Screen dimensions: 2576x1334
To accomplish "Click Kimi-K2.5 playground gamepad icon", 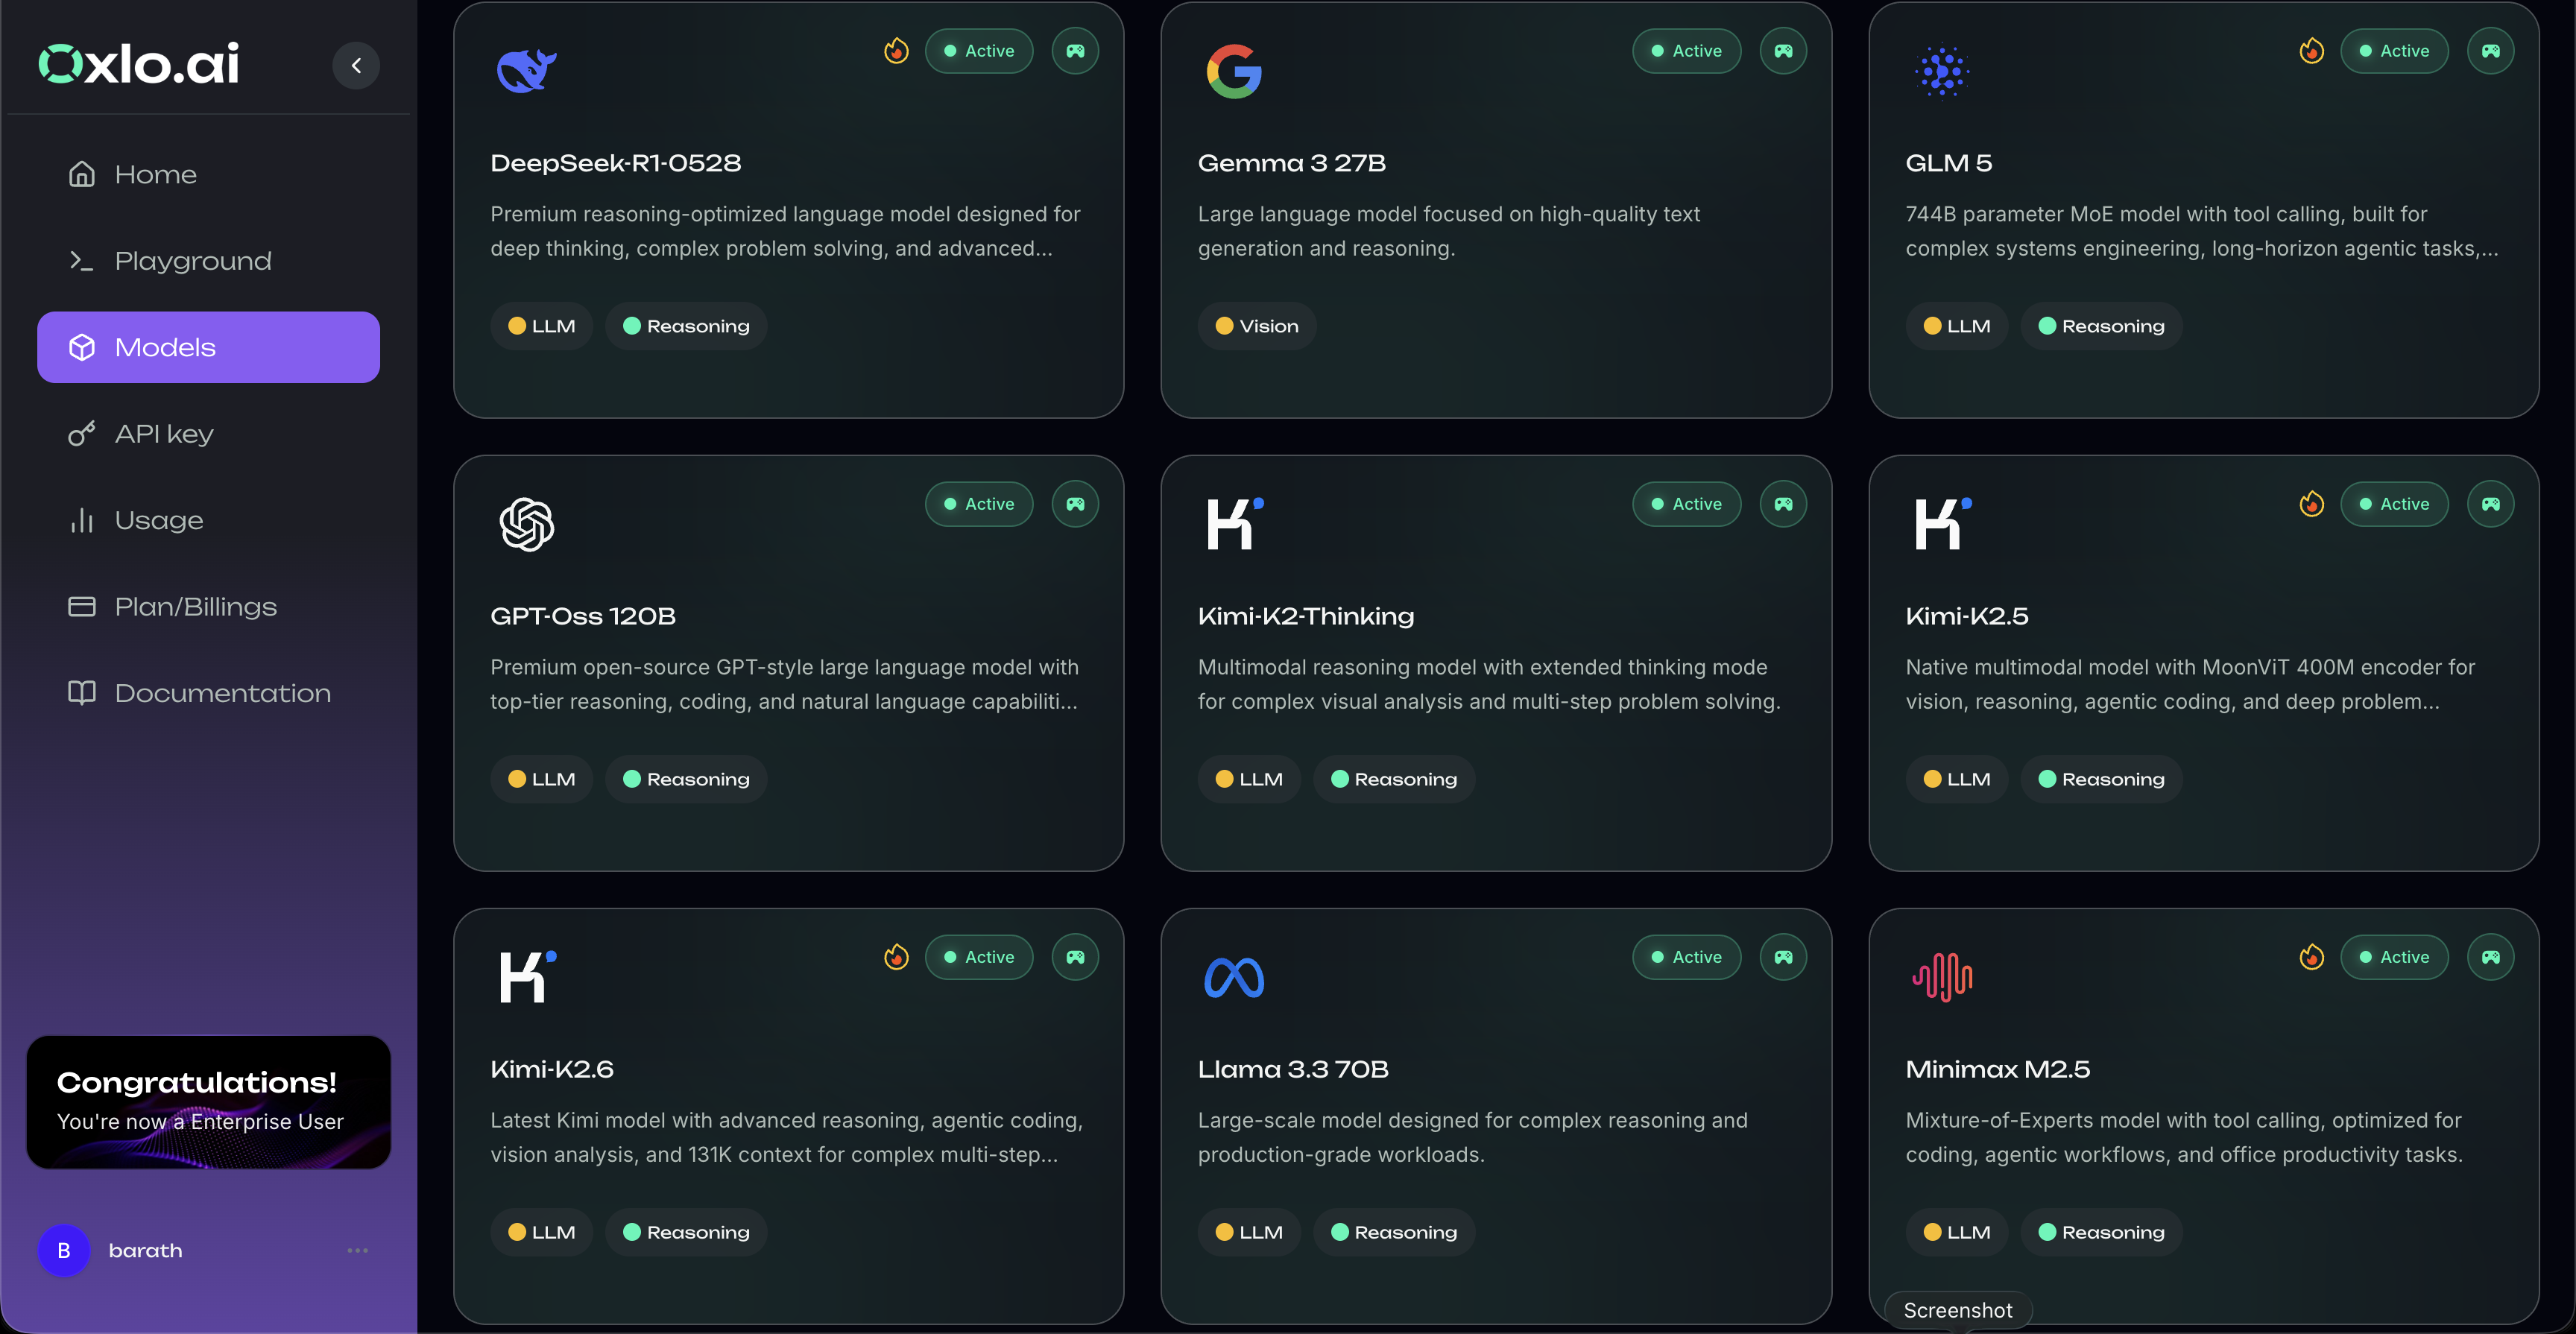I will coord(2491,504).
